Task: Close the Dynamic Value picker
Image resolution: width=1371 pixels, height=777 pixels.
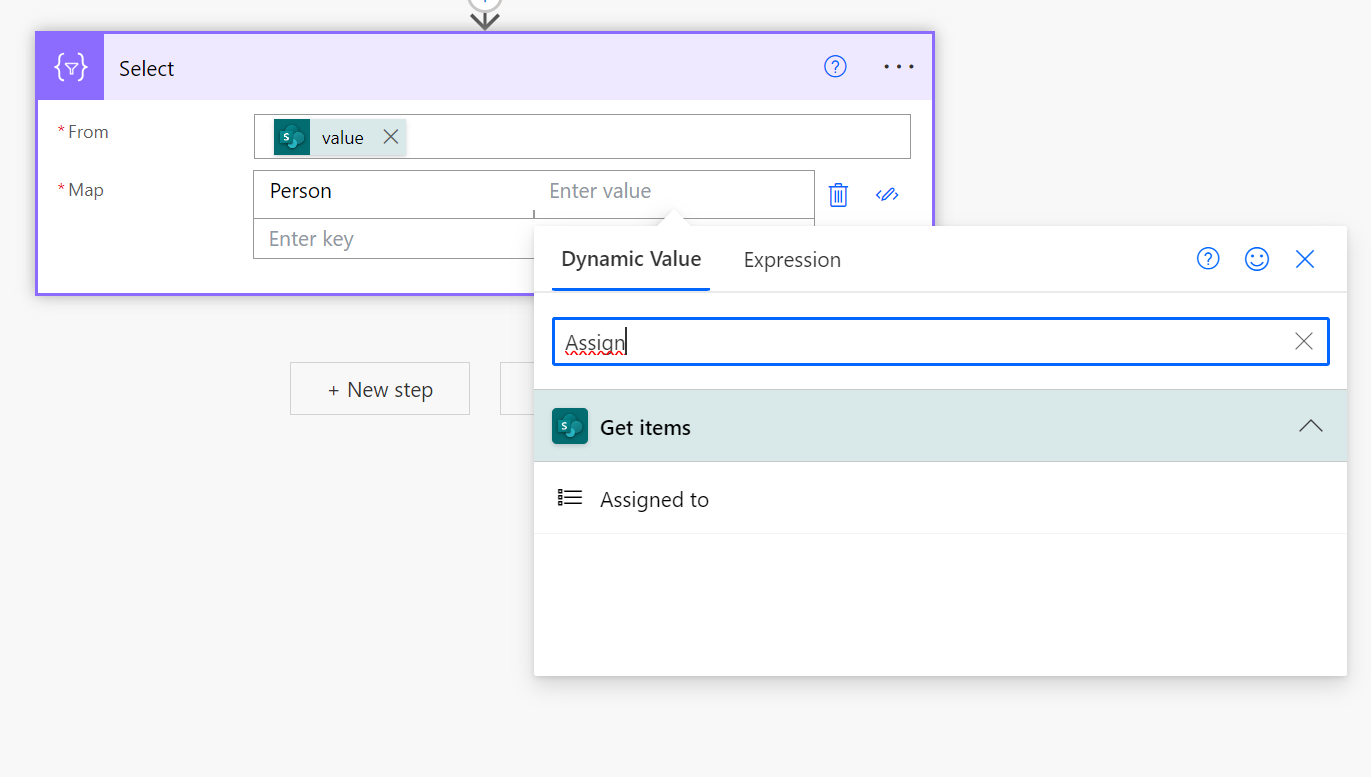Action: click(1304, 258)
